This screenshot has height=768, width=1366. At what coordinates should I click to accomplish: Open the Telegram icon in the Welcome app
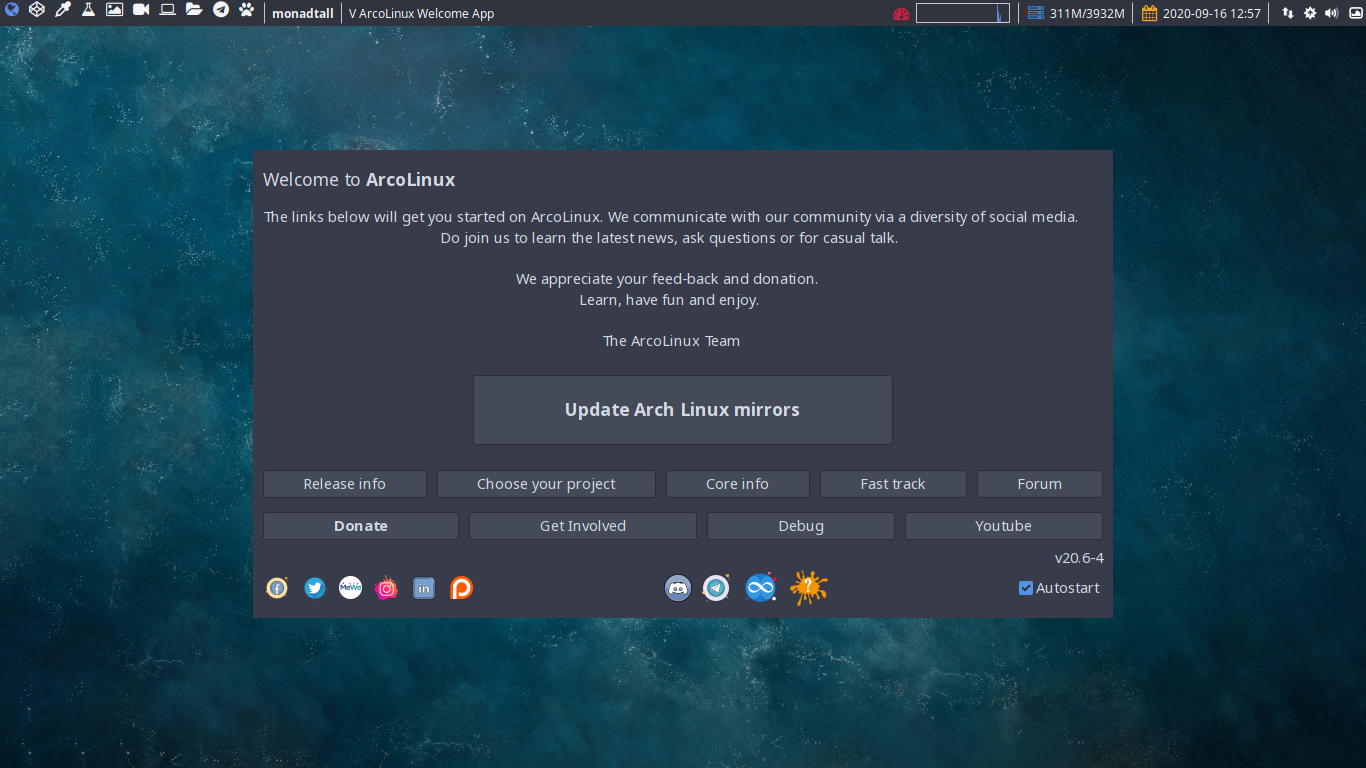click(716, 588)
